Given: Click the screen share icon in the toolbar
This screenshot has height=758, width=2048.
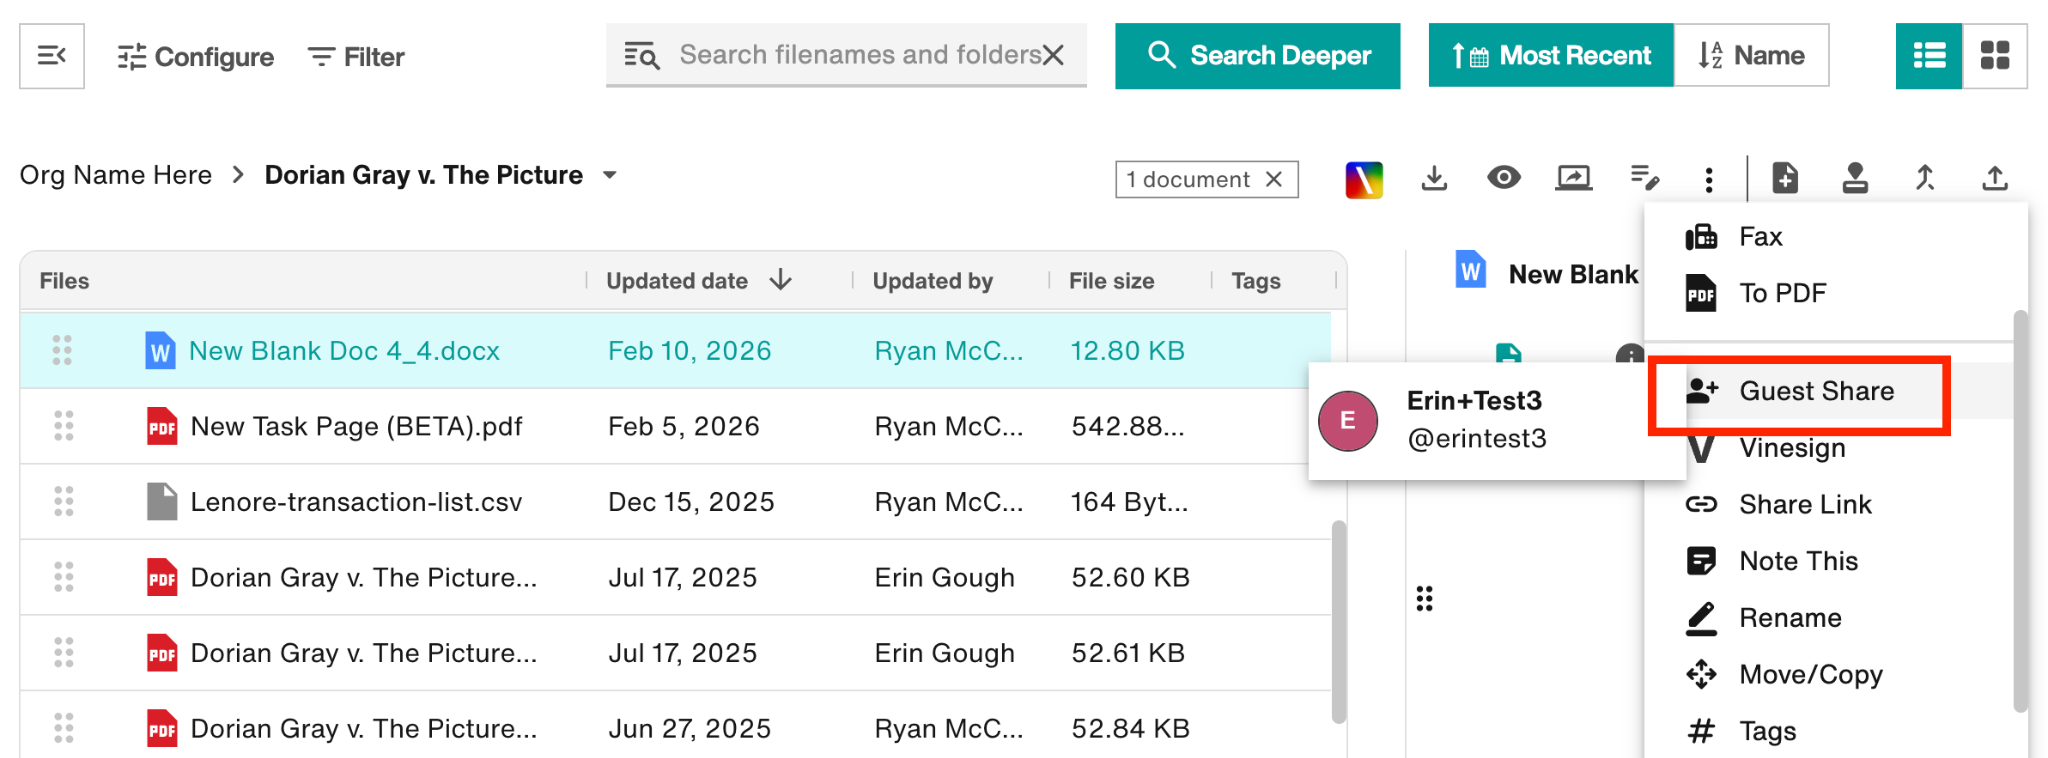Looking at the screenshot, I should 1574,178.
